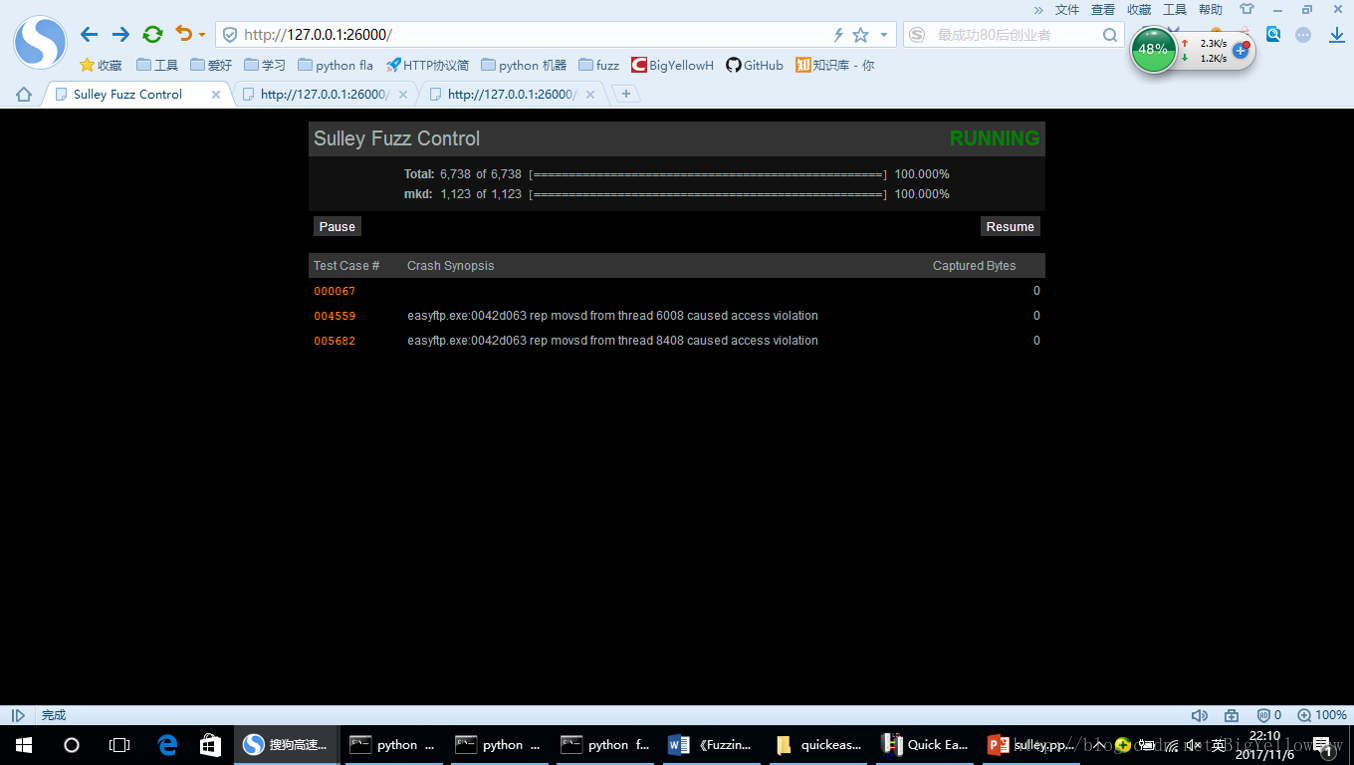This screenshot has height=765, width=1354.
Task: Open dropdown next to the undo arrow
Action: (202, 35)
